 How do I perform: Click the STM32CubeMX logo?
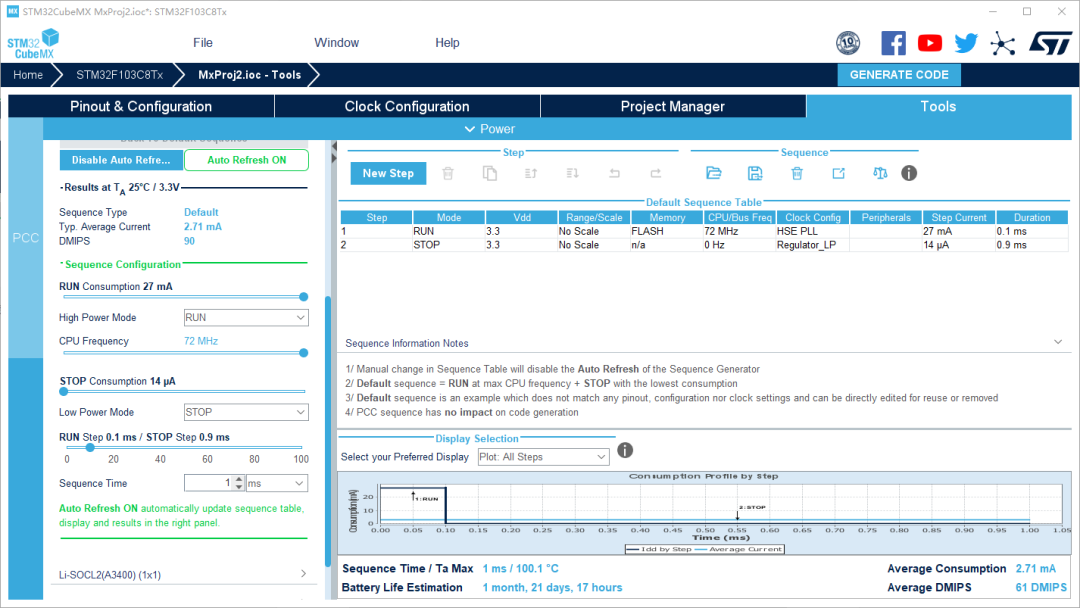click(33, 43)
